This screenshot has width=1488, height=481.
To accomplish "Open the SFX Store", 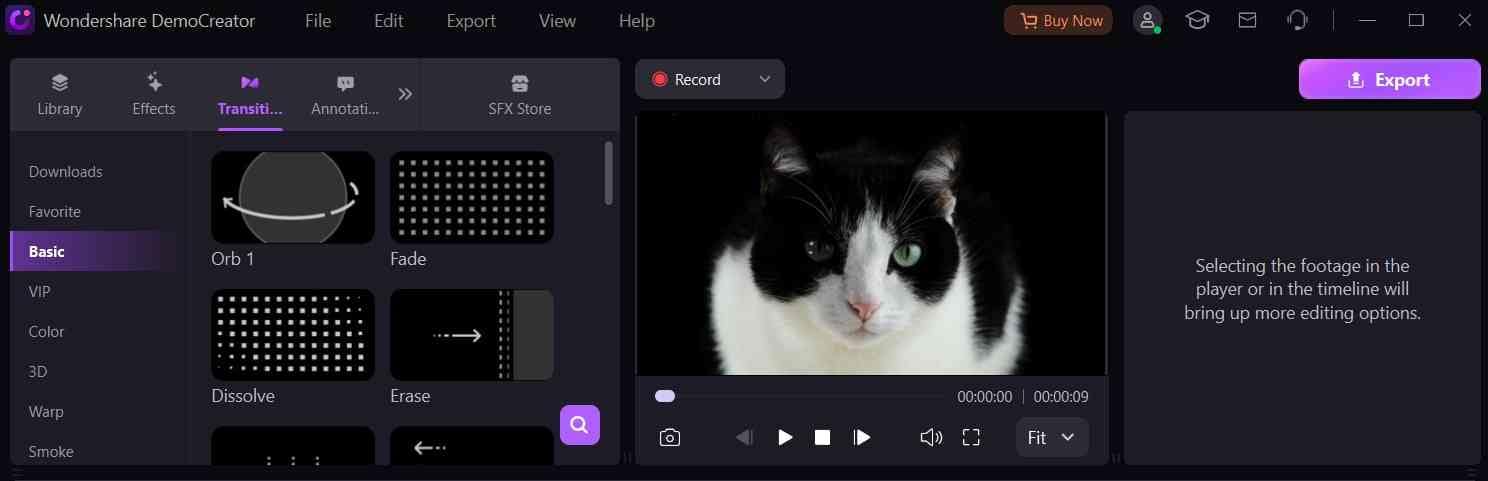I will coord(520,94).
